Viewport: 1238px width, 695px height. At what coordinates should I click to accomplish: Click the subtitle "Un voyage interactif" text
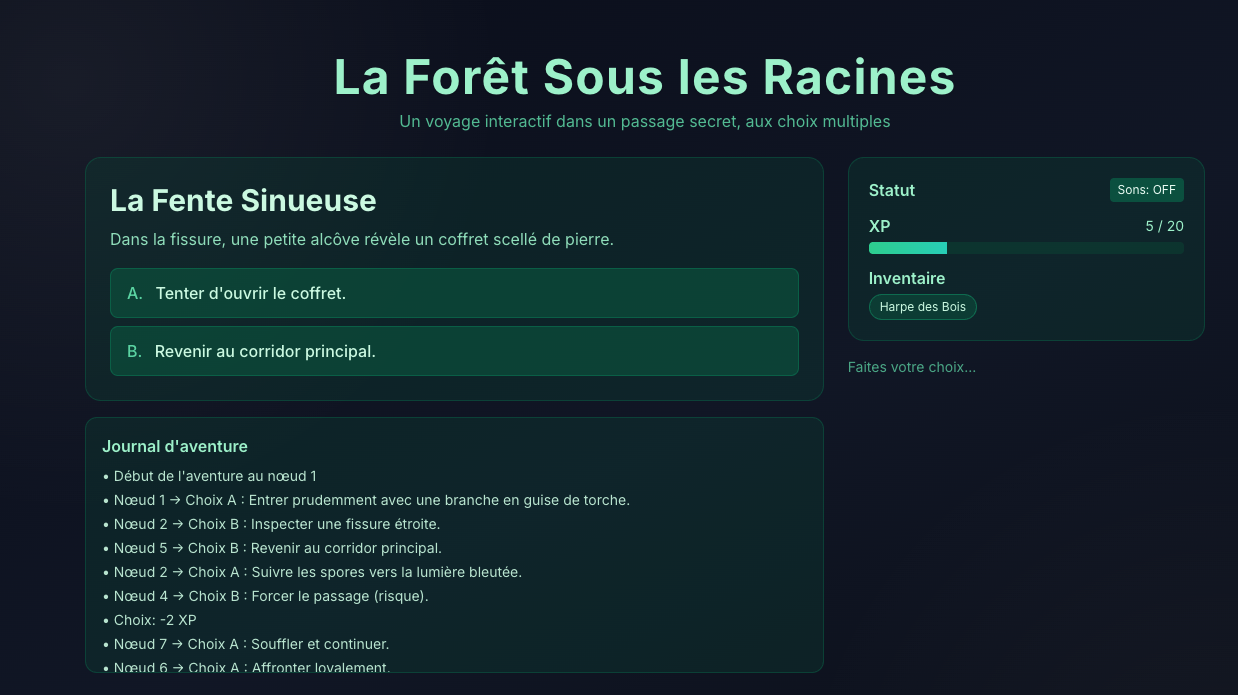pyautogui.click(x=644, y=122)
